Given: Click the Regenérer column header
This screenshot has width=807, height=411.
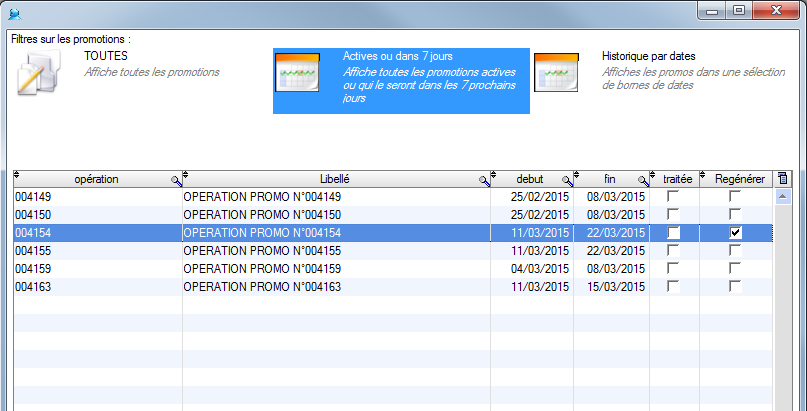Looking at the screenshot, I should 740,179.
